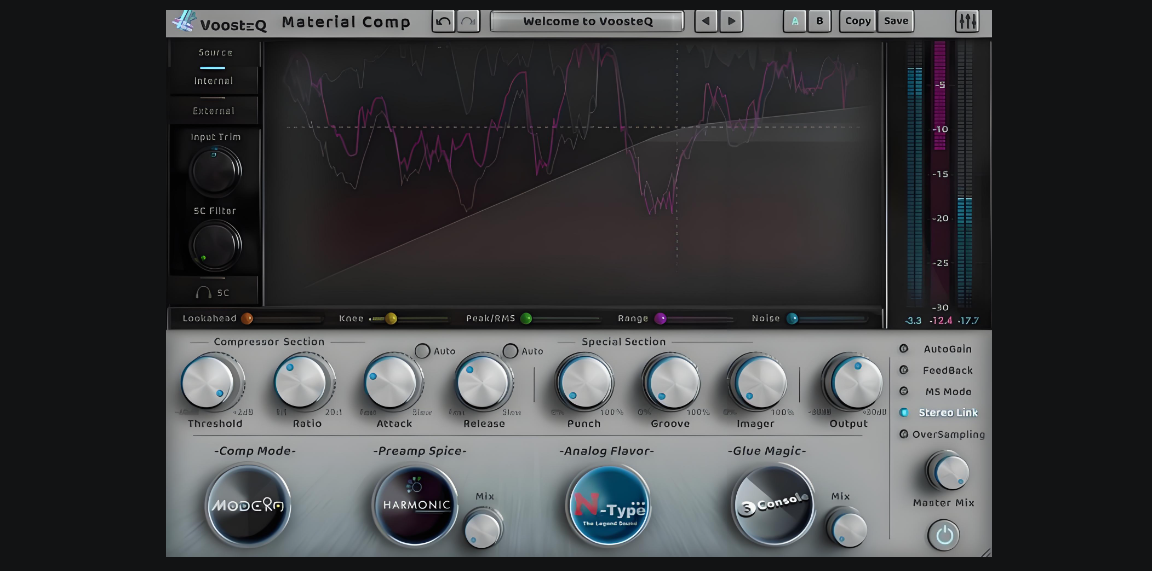Screen dimensions: 1152x571
Task: Click the Harmonic Preamp Spice selector
Action: pos(415,505)
